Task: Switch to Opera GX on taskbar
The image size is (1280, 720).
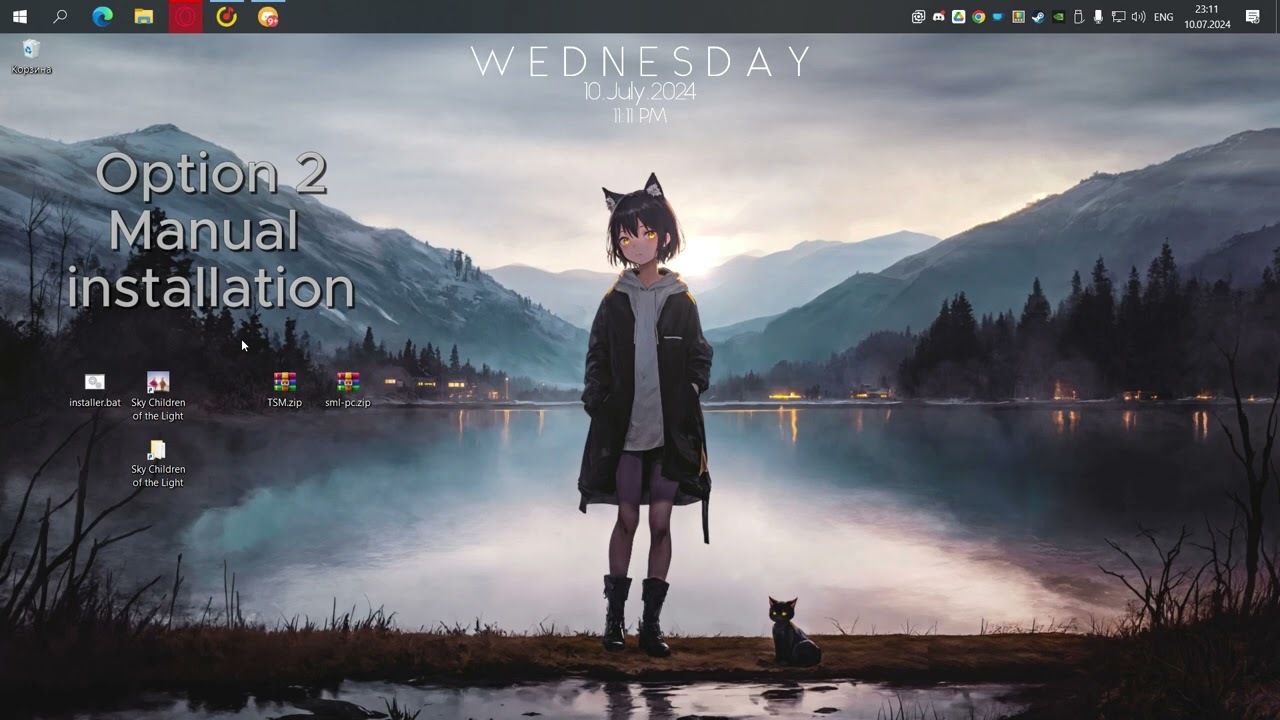Action: 185,17
